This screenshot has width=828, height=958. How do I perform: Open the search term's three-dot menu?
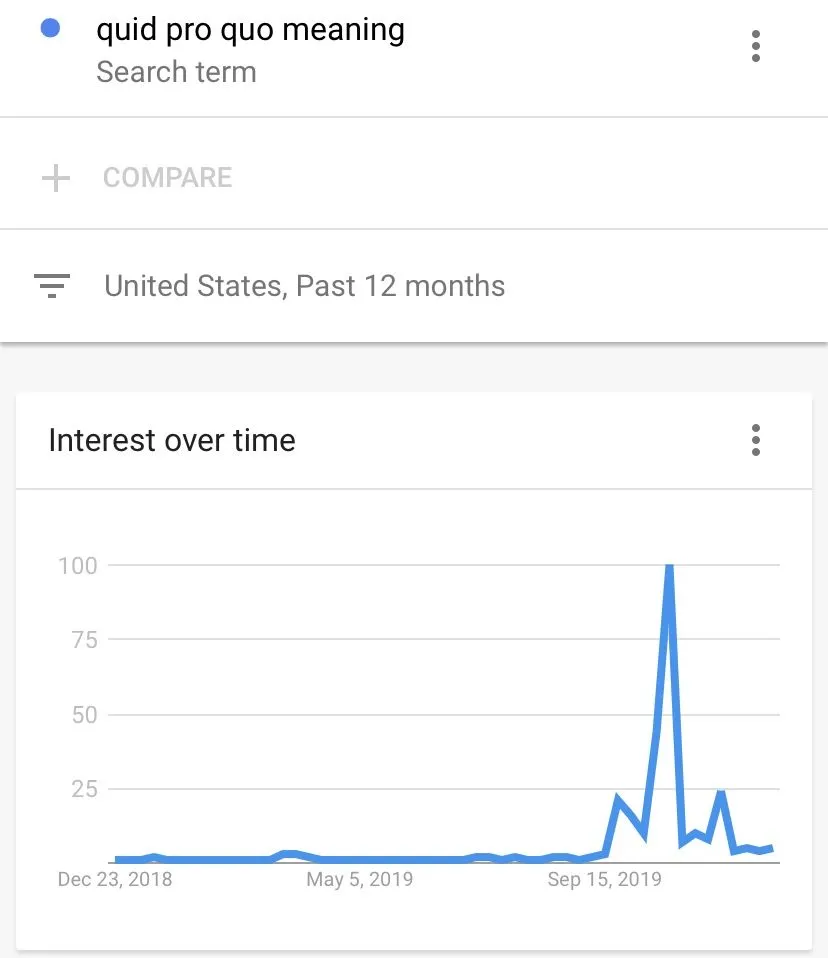pyautogui.click(x=755, y=46)
